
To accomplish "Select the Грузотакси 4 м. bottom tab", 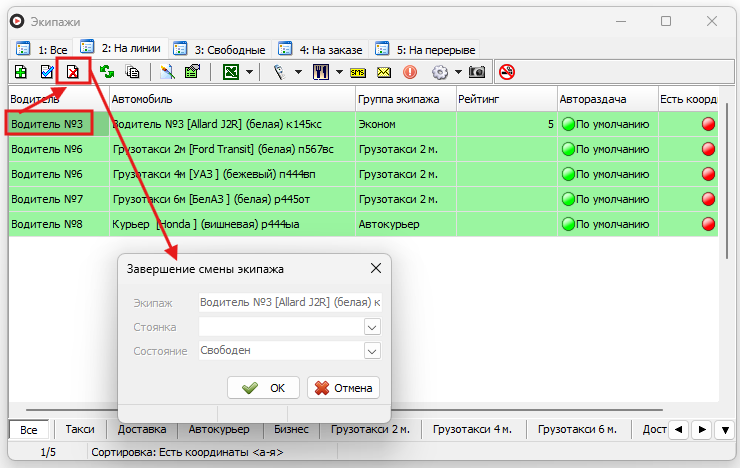I will point(472,430).
